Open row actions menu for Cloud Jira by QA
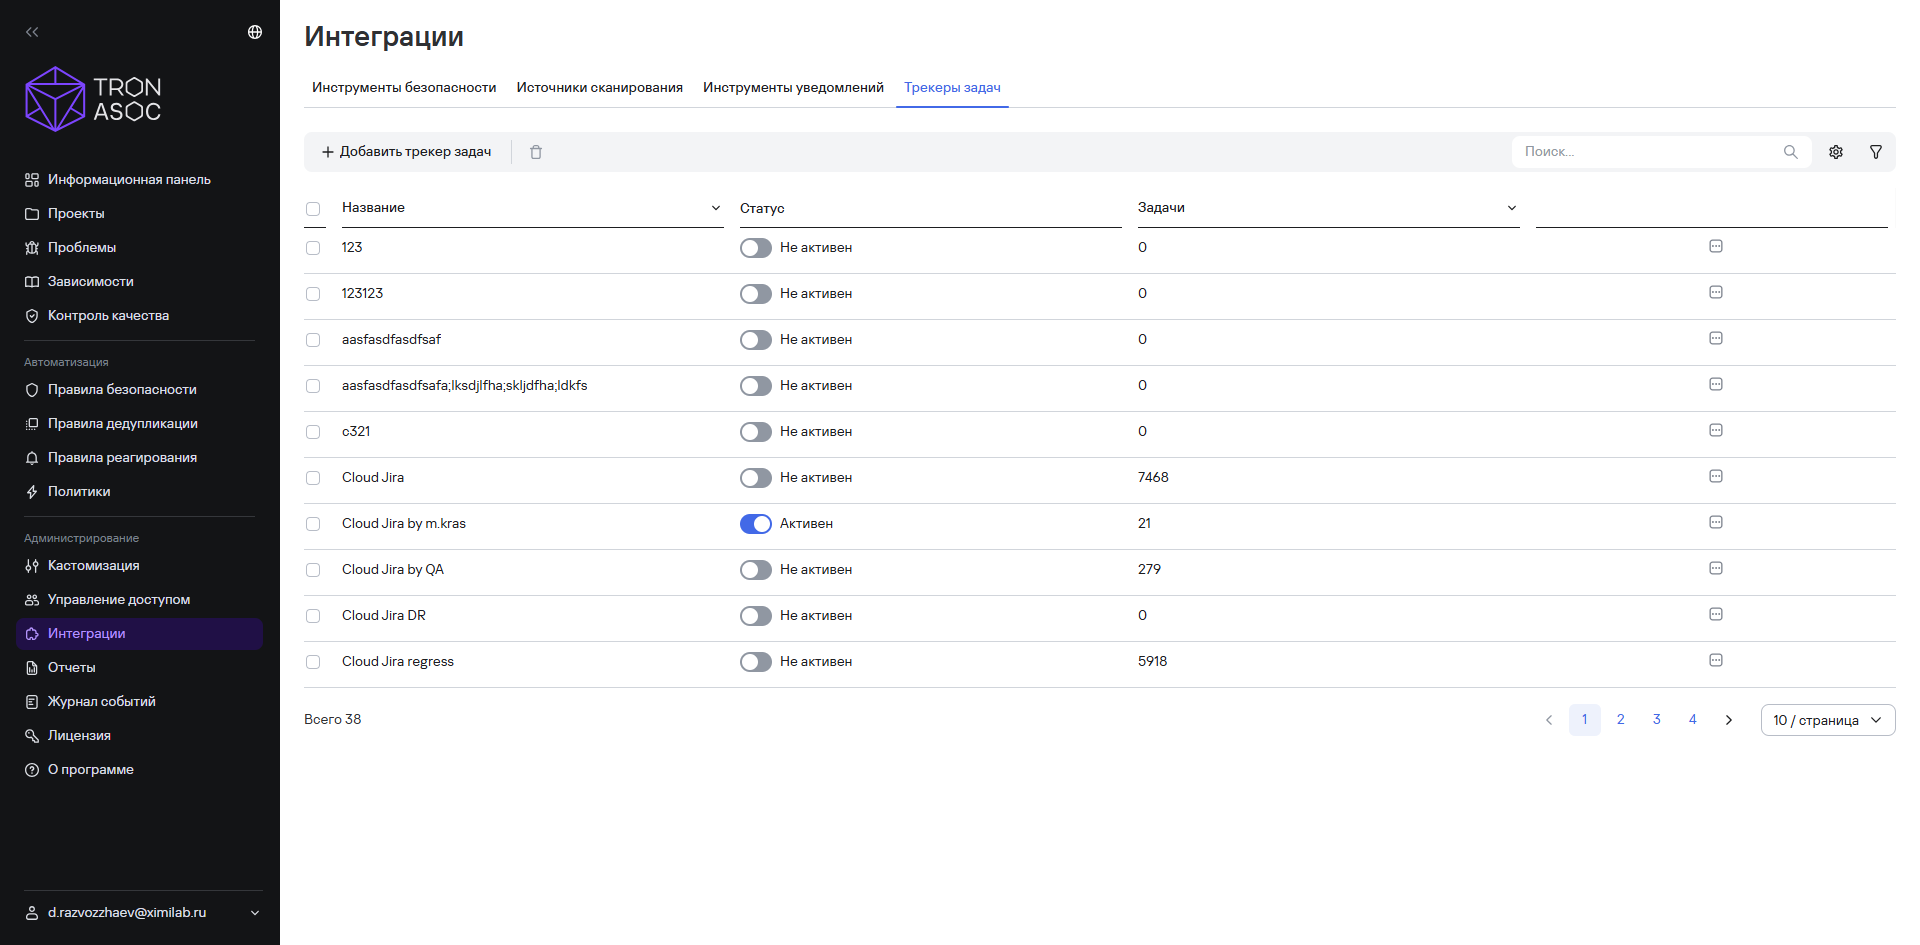The height and width of the screenshot is (945, 1920). pos(1716,568)
